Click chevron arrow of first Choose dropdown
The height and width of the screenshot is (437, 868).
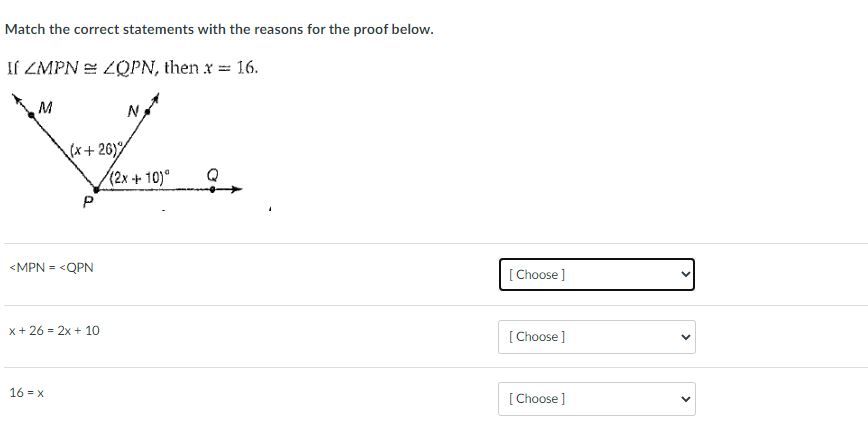click(685, 274)
